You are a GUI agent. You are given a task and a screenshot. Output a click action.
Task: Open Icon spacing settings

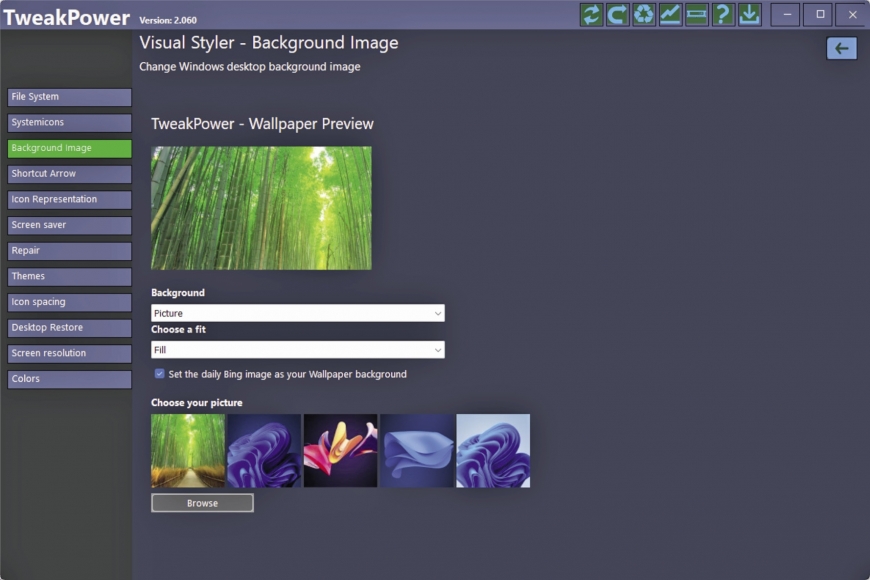point(69,302)
